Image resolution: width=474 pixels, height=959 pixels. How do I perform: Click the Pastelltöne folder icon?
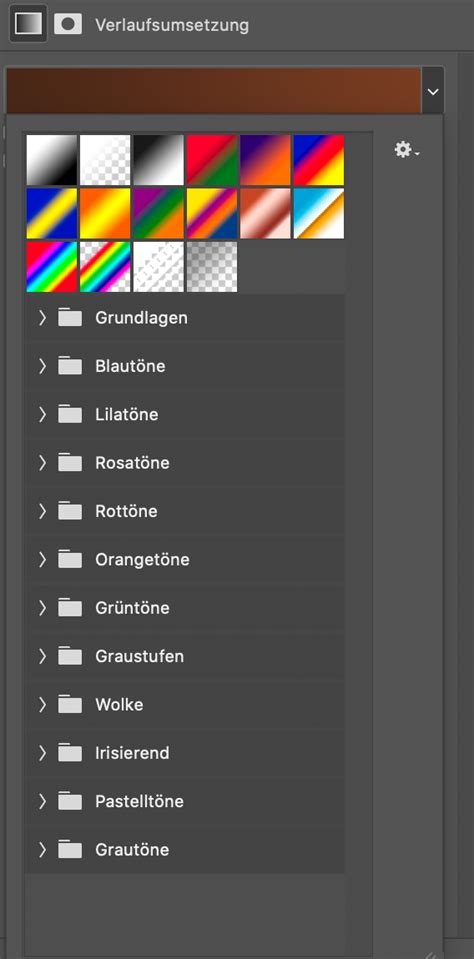pos(70,801)
